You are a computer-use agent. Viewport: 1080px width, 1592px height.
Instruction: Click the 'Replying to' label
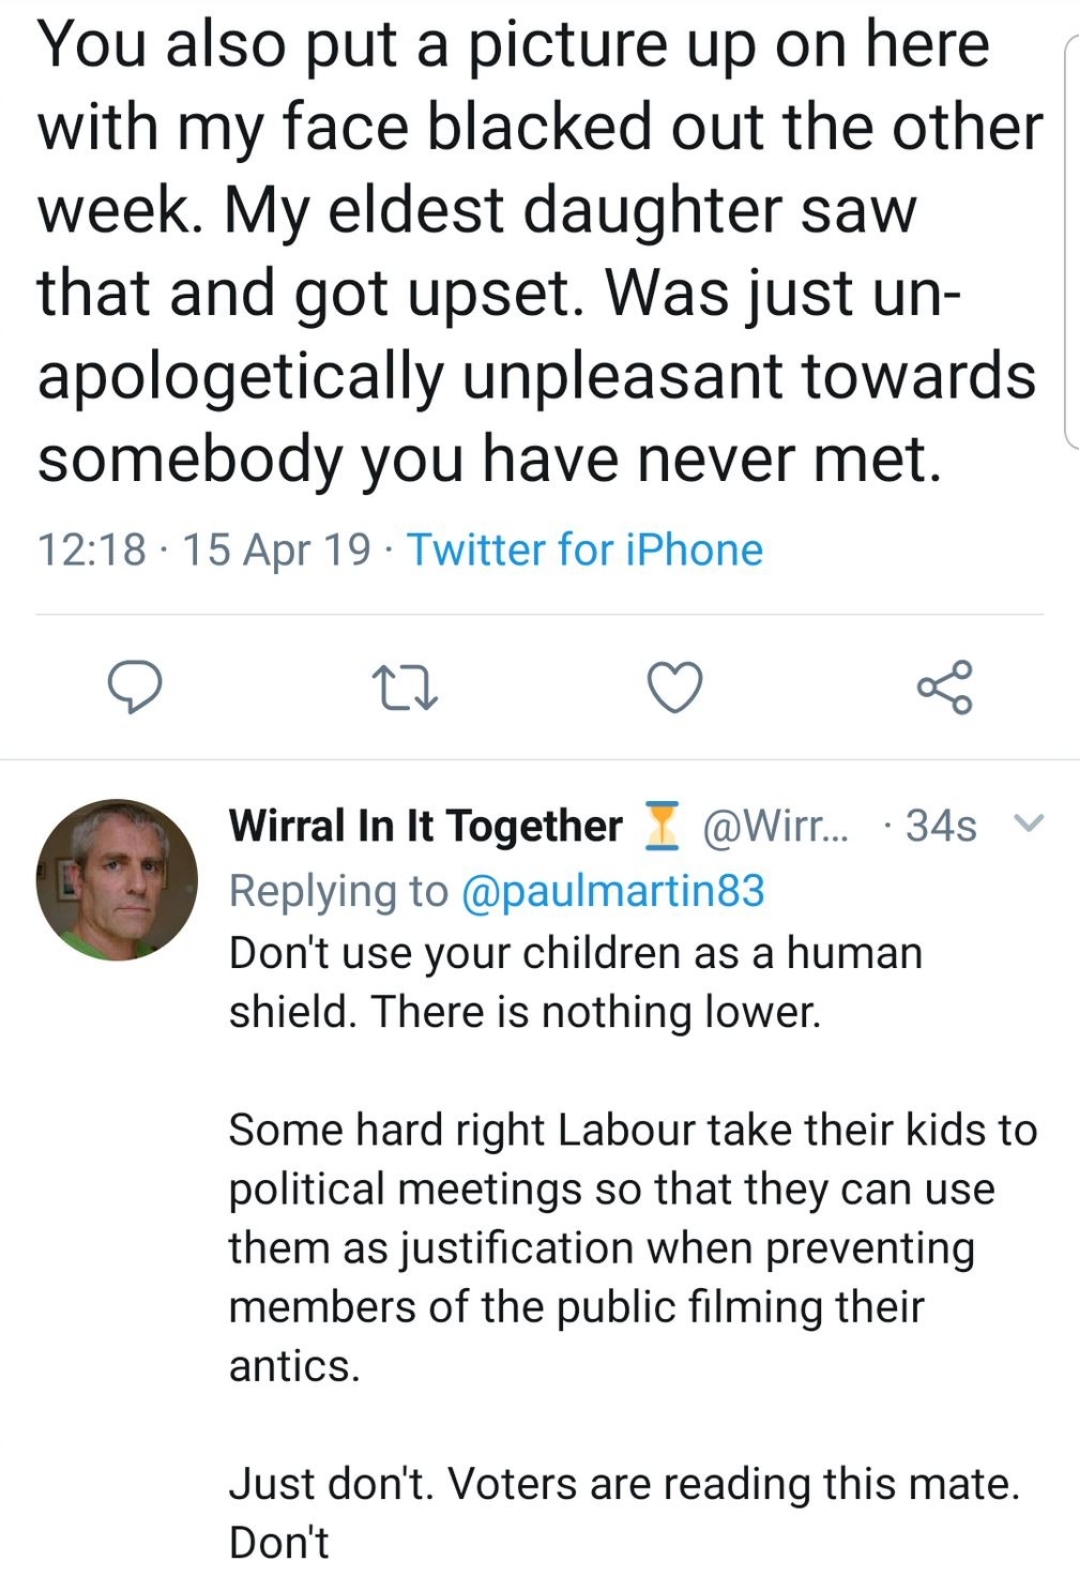[x=338, y=890]
